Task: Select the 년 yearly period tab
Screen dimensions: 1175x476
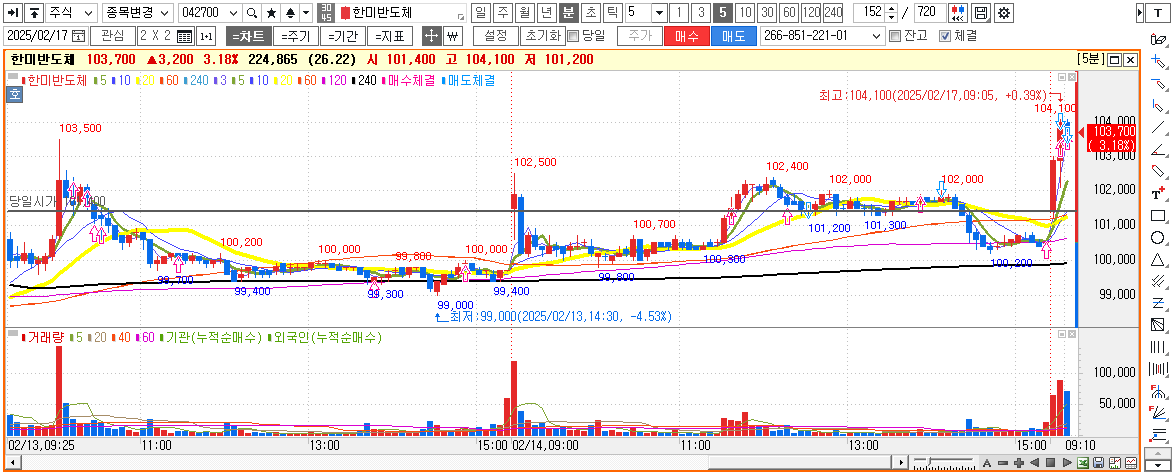Action: (x=546, y=13)
